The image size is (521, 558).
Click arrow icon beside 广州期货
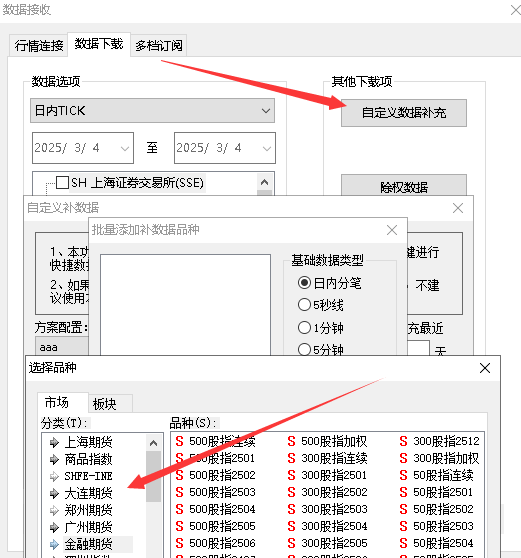click(54, 527)
